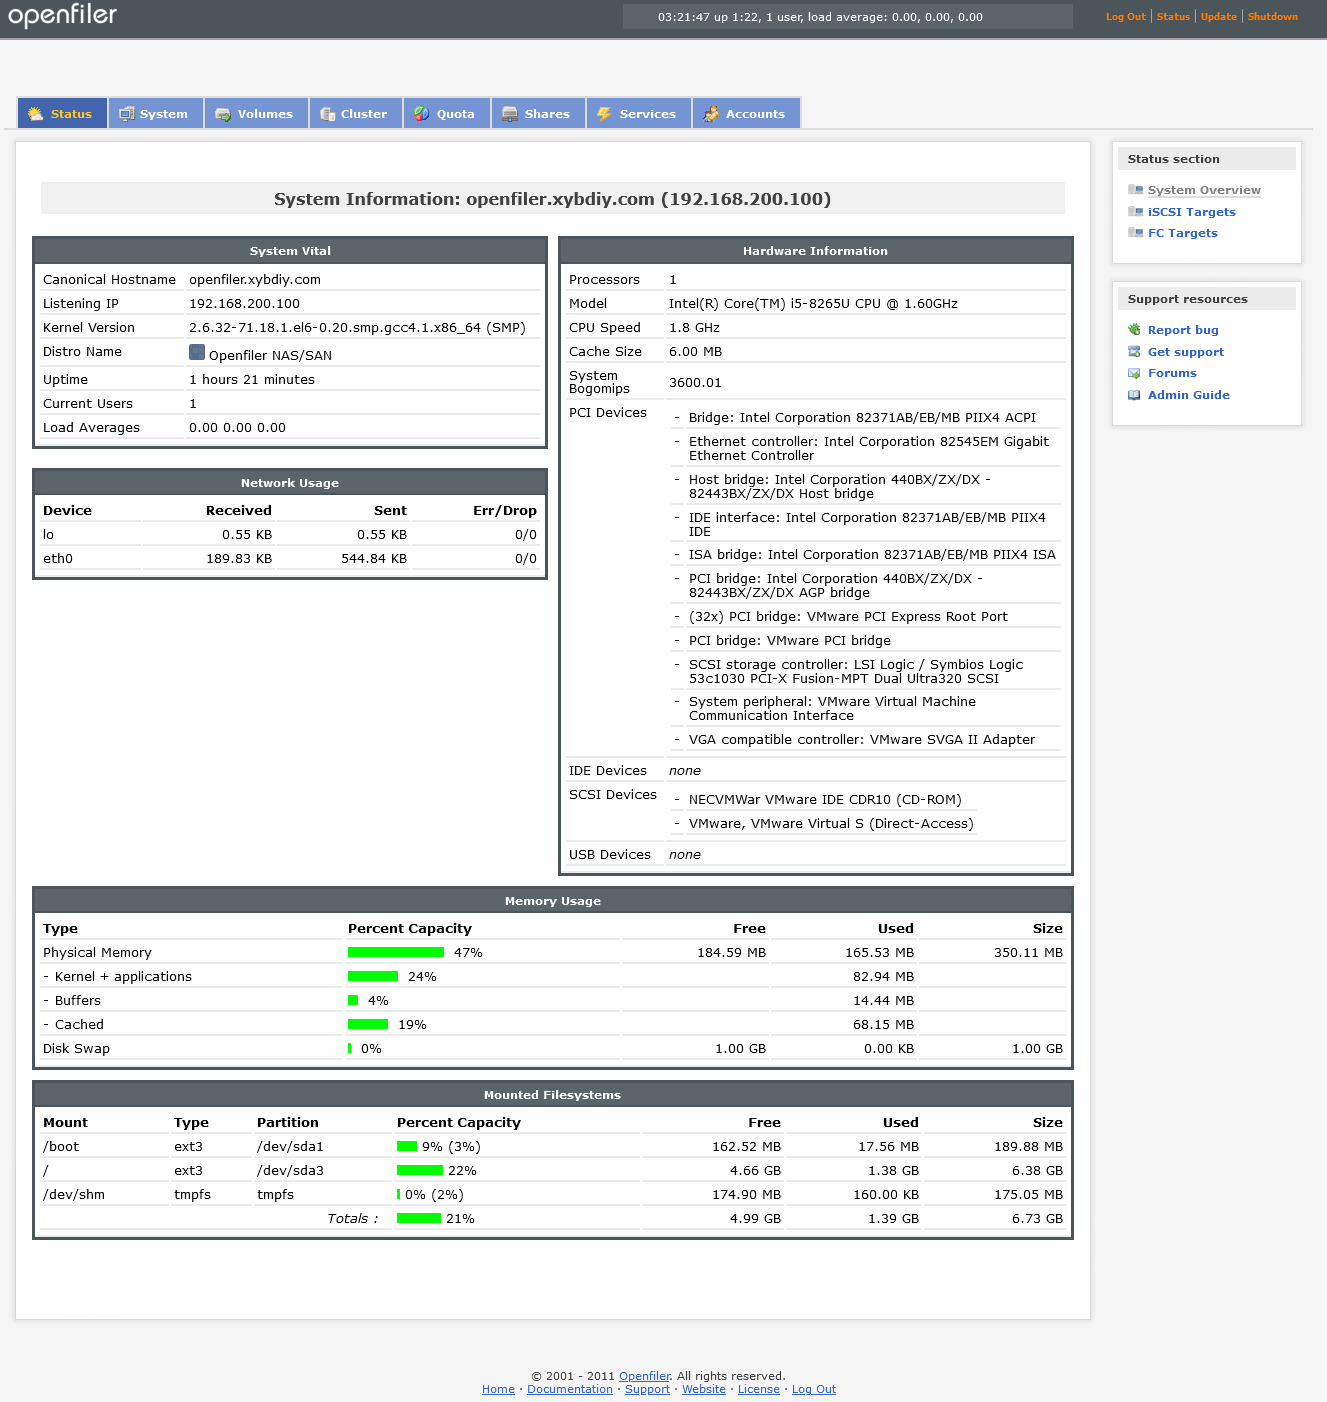The height and width of the screenshot is (1402, 1327).
Task: Click the iSCSI Targets icon in Status section
Action: (x=1136, y=211)
